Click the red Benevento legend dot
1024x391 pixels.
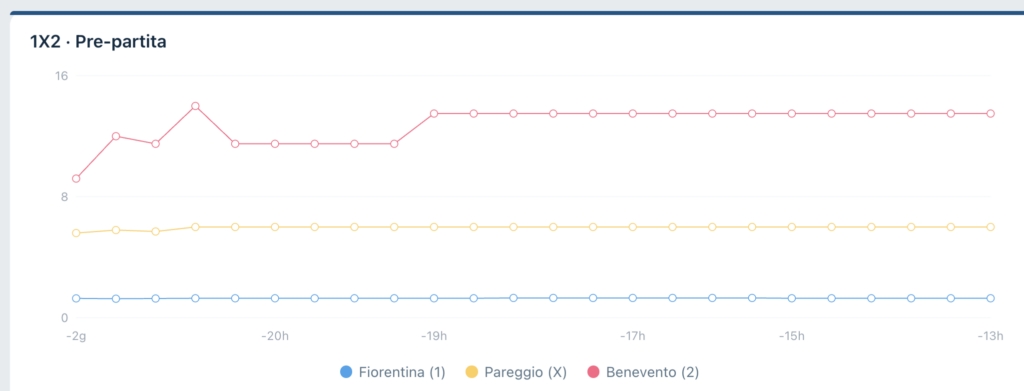tap(594, 373)
